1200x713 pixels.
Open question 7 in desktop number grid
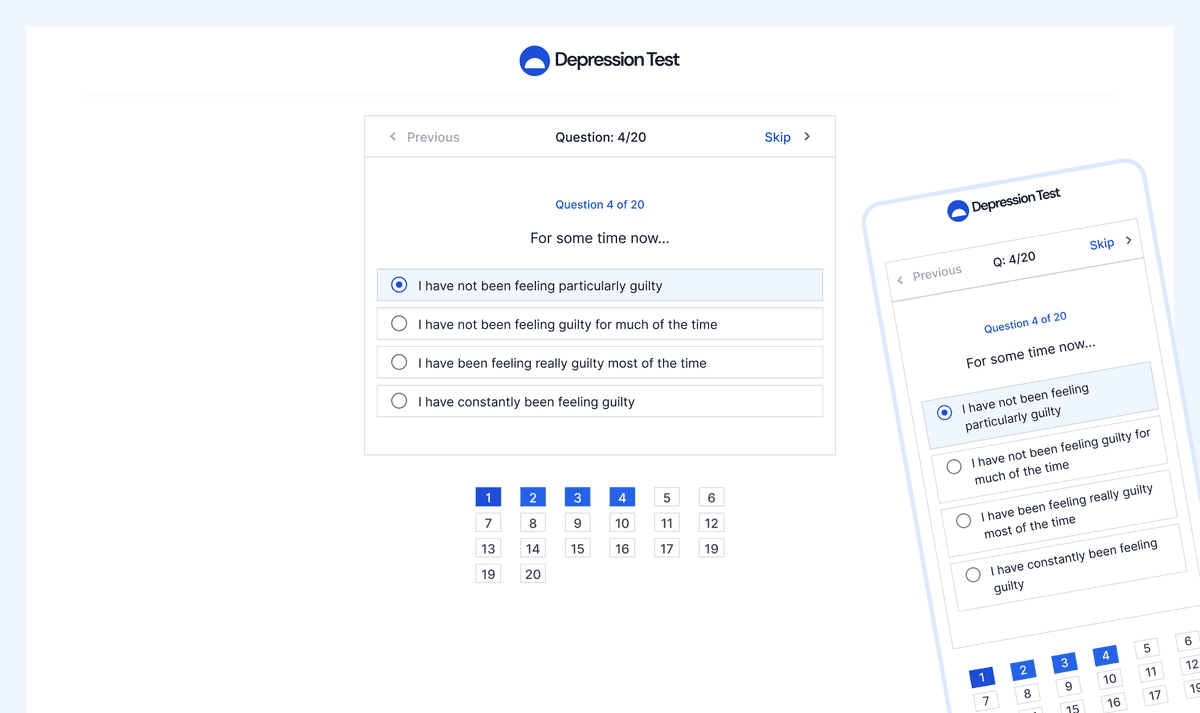[488, 522]
